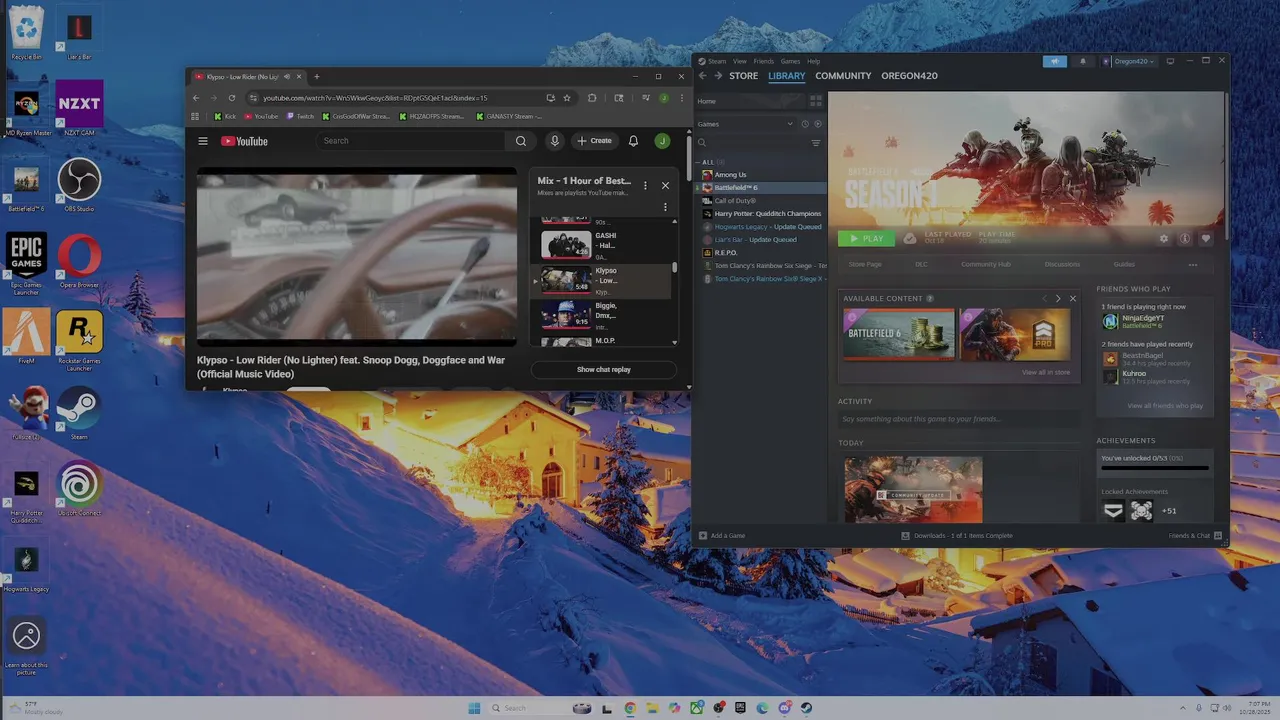Switch to the Steam COMMUNITY tab
The image size is (1280, 720).
tap(843, 76)
